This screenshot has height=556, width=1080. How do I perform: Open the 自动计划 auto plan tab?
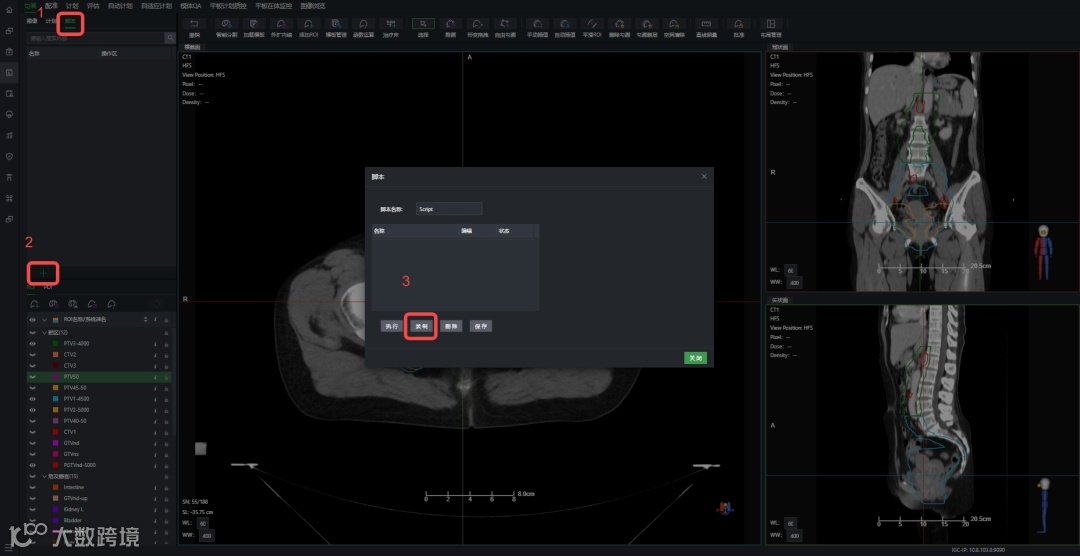tap(121, 5)
